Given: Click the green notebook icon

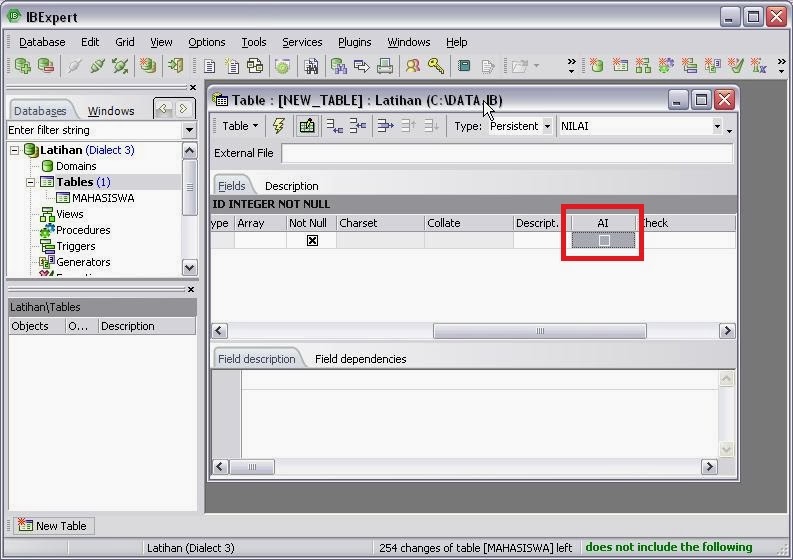Looking at the screenshot, I should [x=464, y=66].
